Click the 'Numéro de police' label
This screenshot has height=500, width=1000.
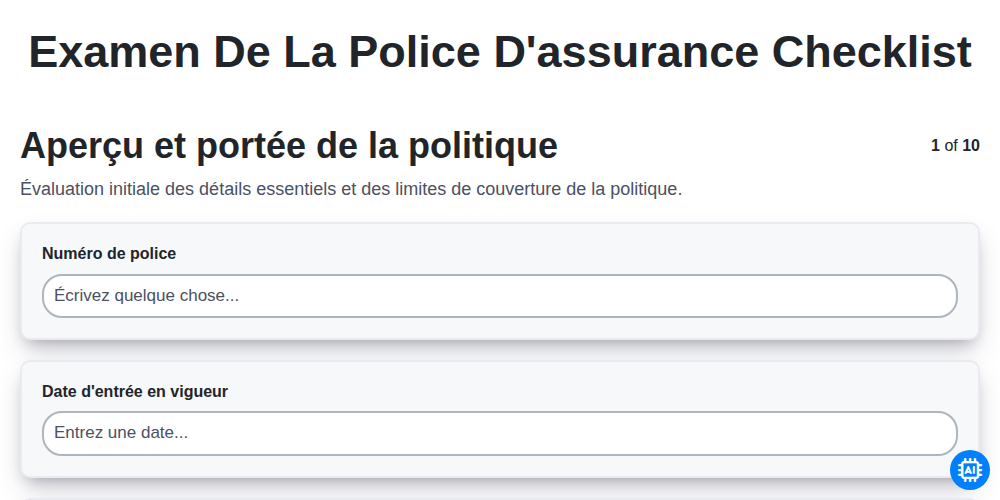109,254
